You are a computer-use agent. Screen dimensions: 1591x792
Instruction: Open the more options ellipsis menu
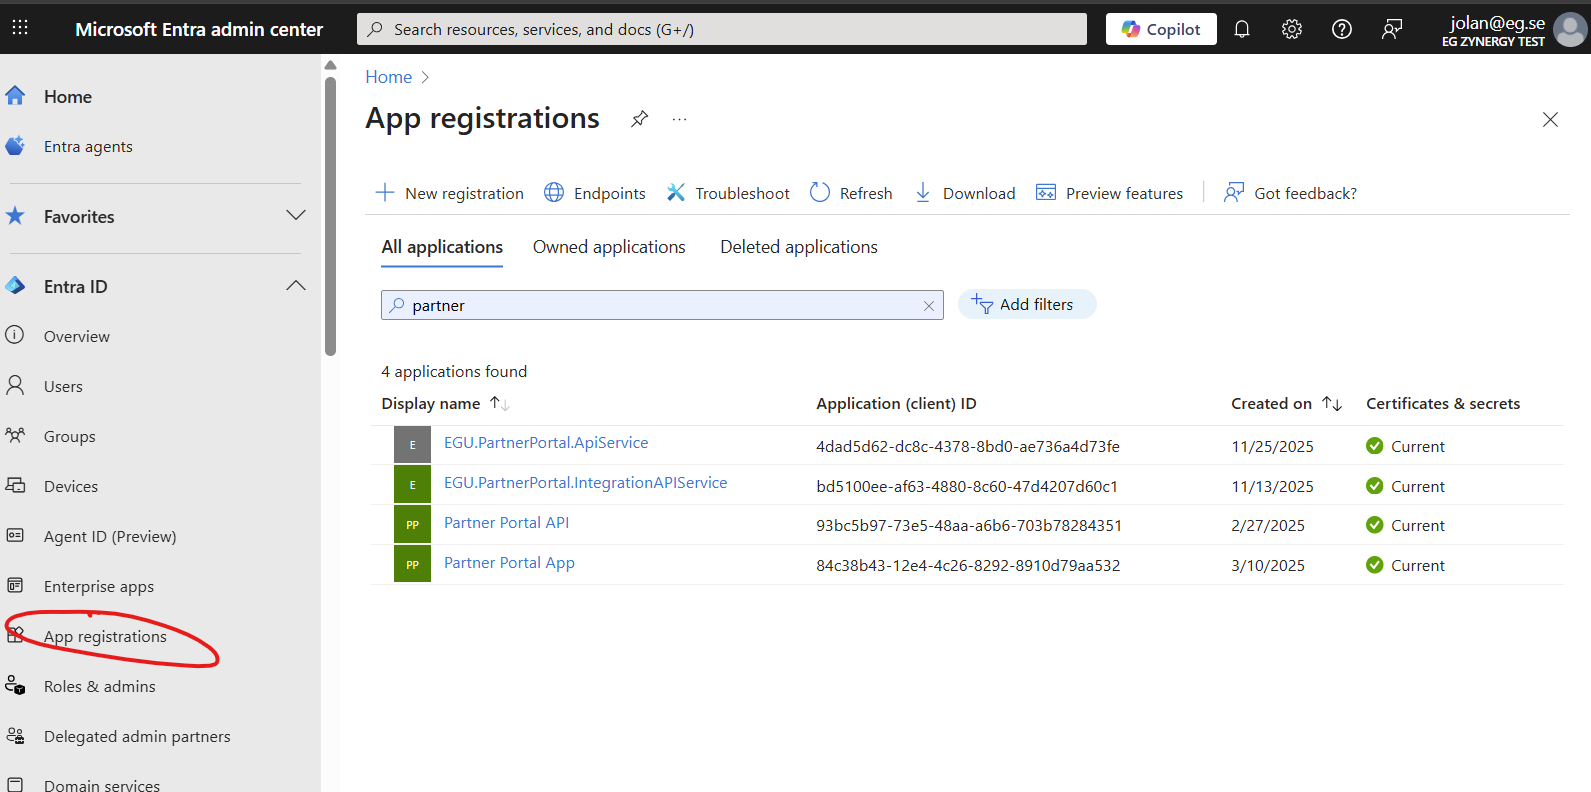point(680,119)
